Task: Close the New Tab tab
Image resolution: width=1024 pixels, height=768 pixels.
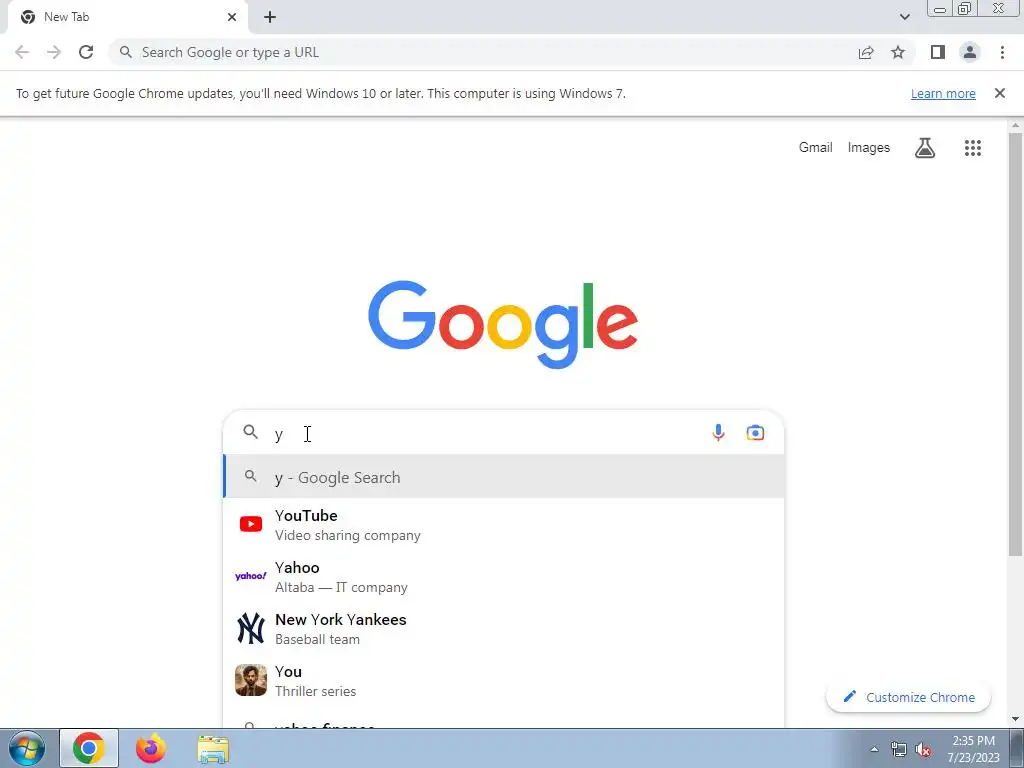Action: tap(232, 17)
